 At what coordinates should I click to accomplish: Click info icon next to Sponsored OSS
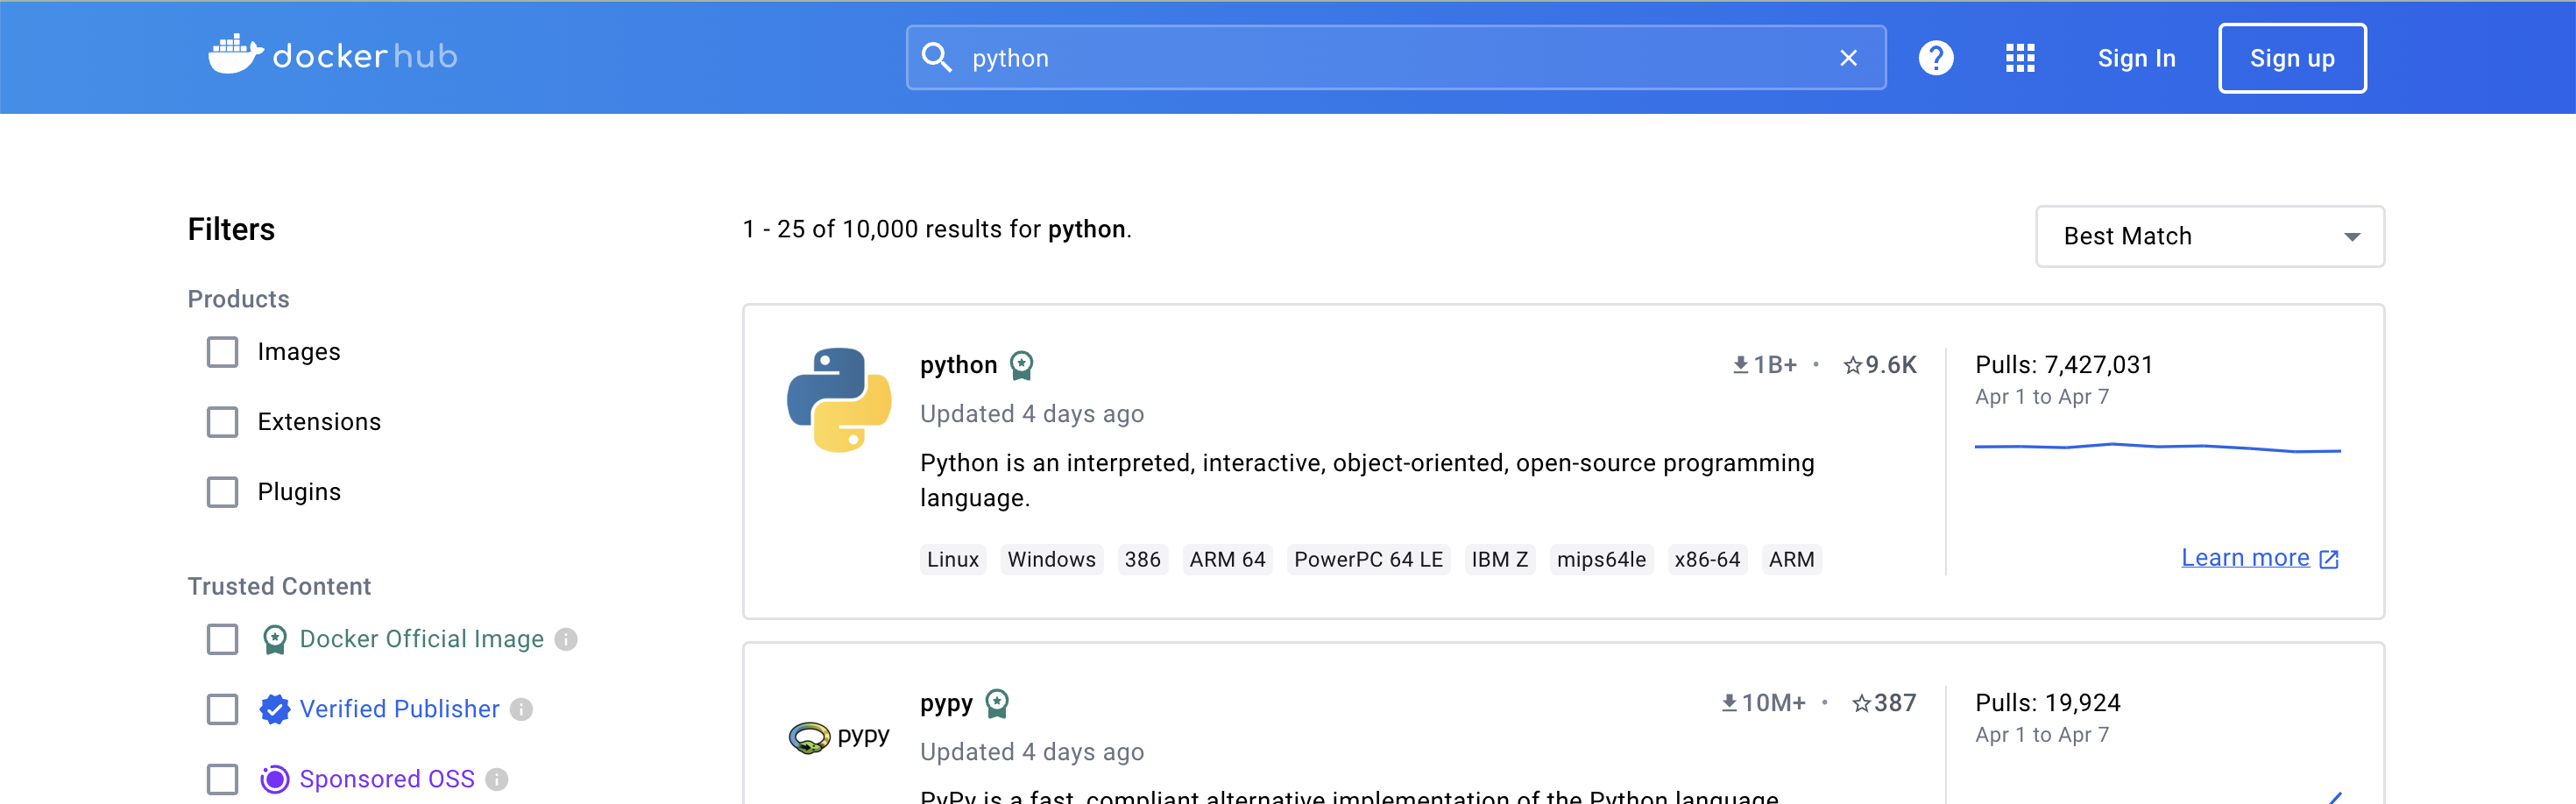tap(497, 779)
